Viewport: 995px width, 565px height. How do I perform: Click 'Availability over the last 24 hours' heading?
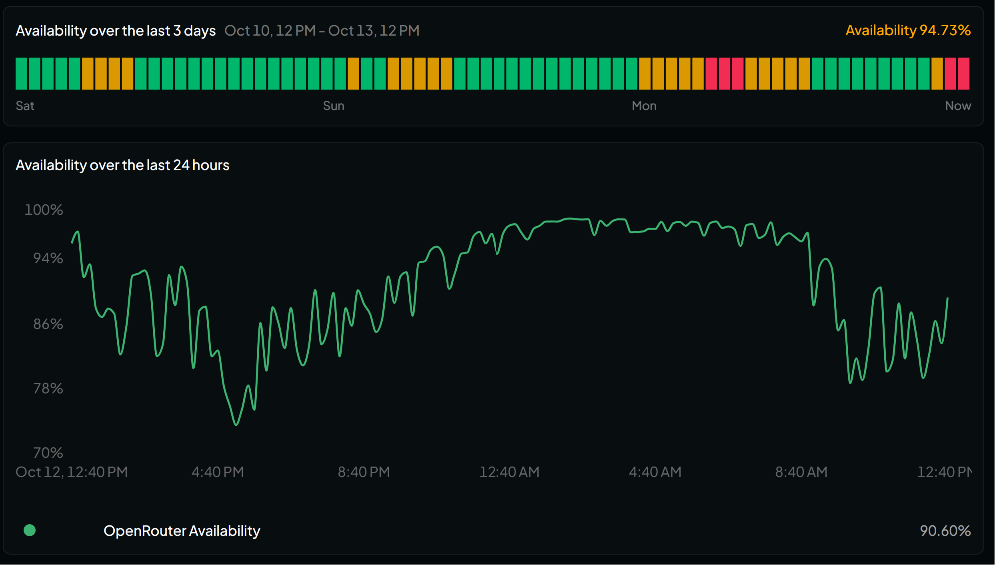click(x=122, y=165)
